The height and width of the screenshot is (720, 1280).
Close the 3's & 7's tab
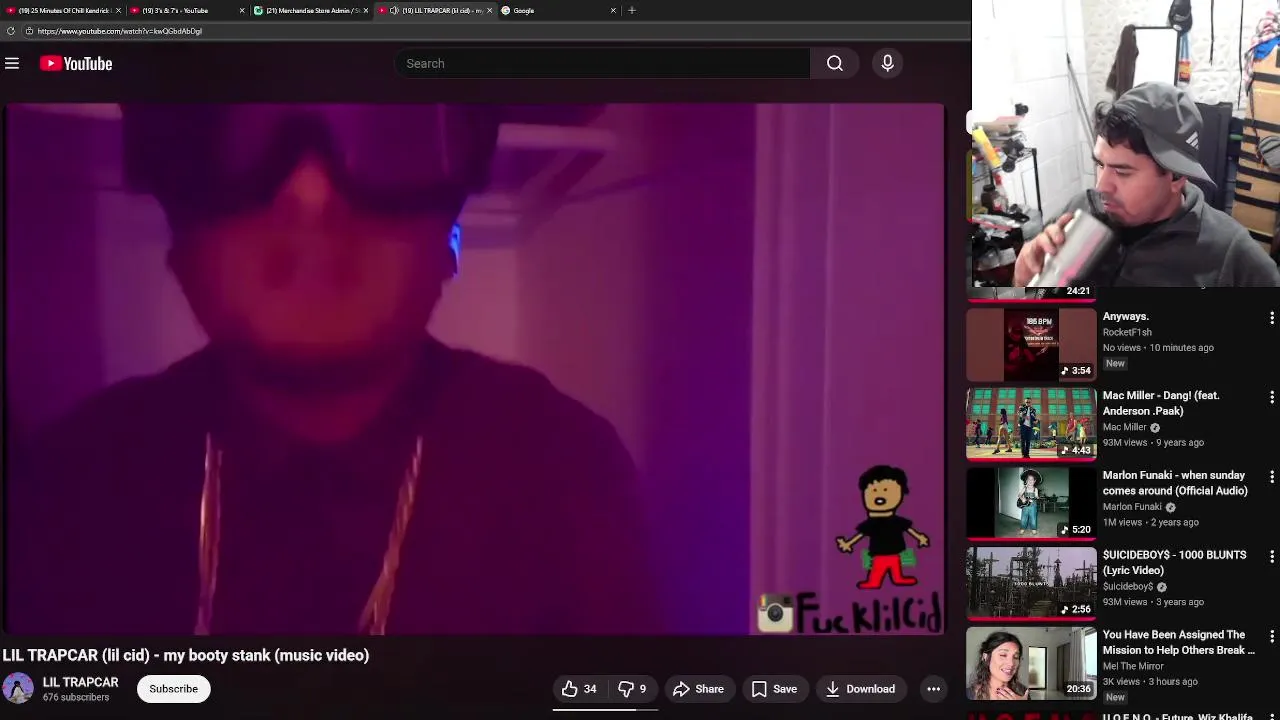[x=242, y=10]
